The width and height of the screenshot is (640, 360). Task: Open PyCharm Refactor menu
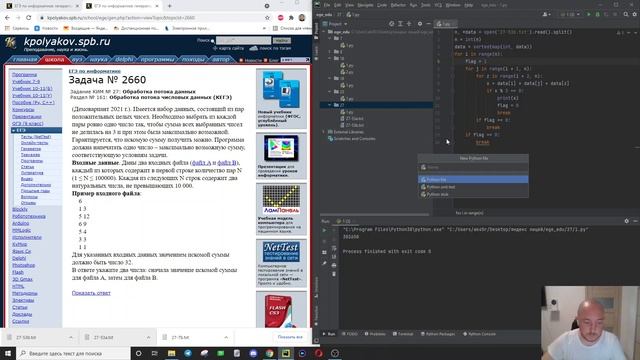(x=398, y=5)
